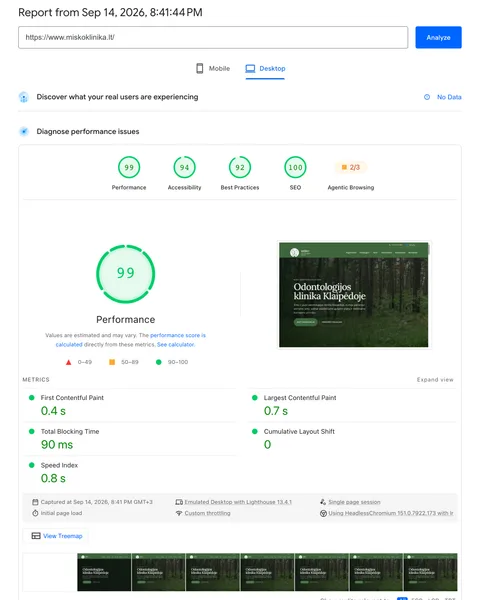The width and height of the screenshot is (480, 600).
Task: Click the Cumulative Layout Shift value '0'
Action: pos(267,445)
